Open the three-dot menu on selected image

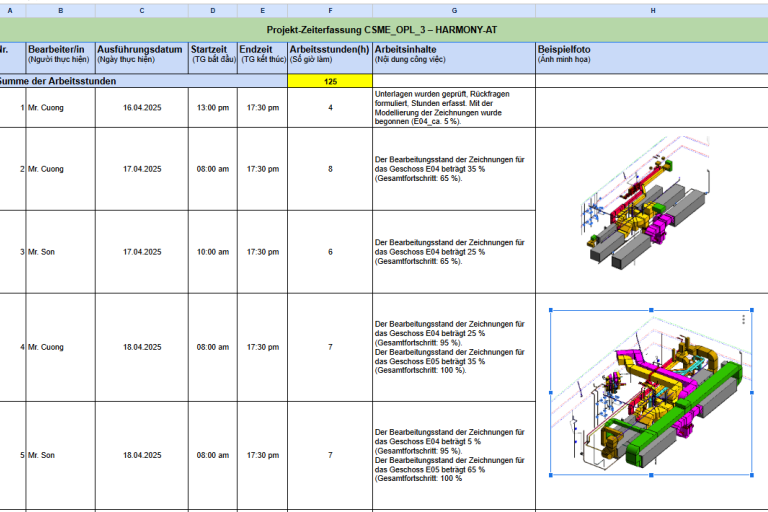tap(743, 320)
